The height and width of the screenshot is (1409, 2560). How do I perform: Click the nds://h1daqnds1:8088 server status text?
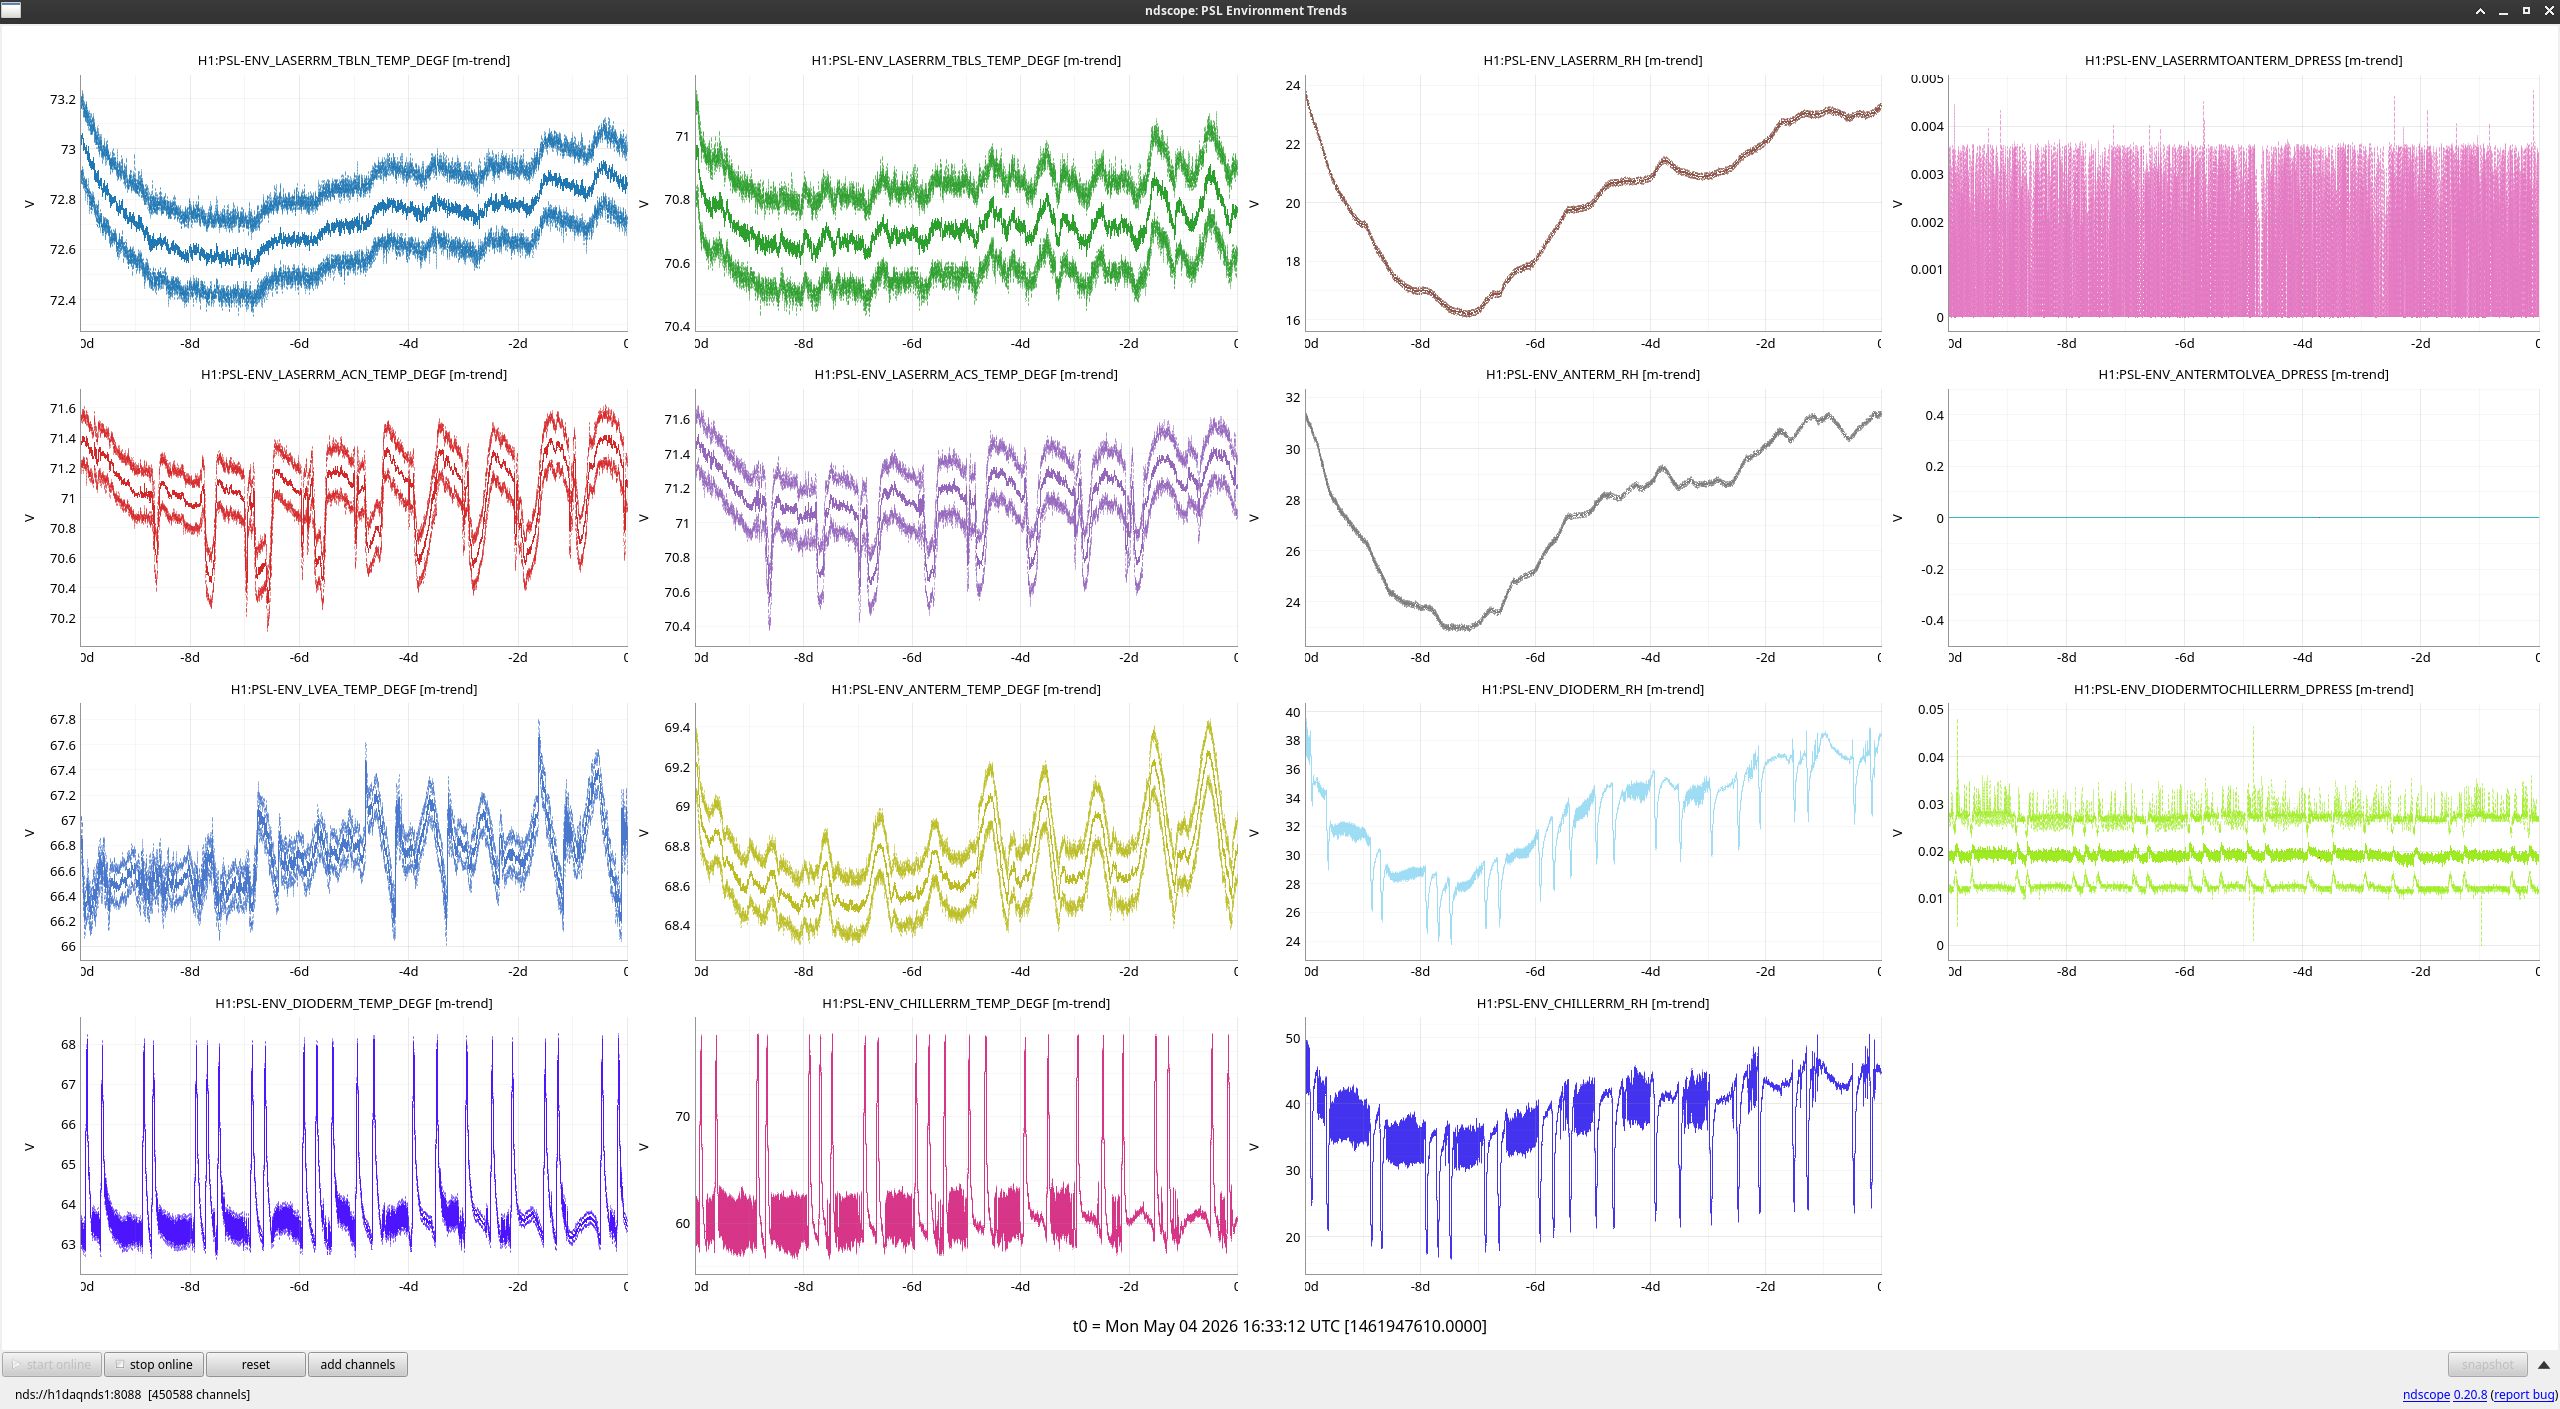pos(132,1394)
